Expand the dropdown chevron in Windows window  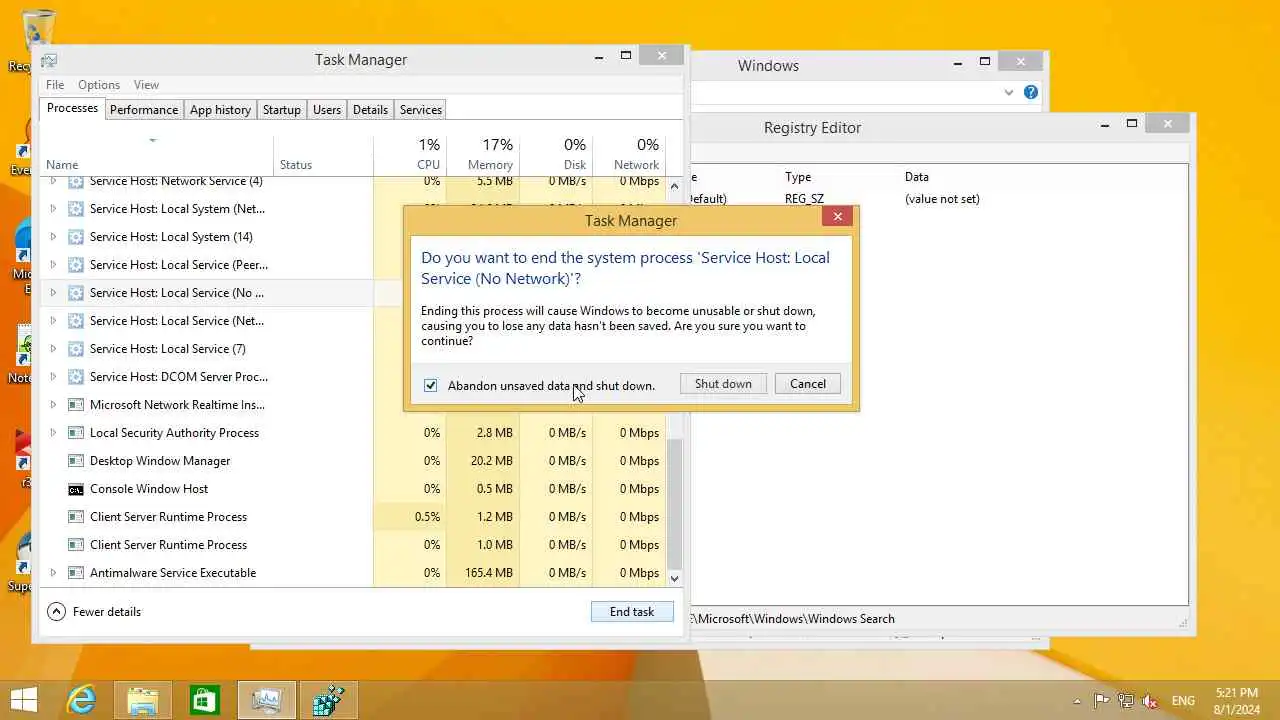1008,92
